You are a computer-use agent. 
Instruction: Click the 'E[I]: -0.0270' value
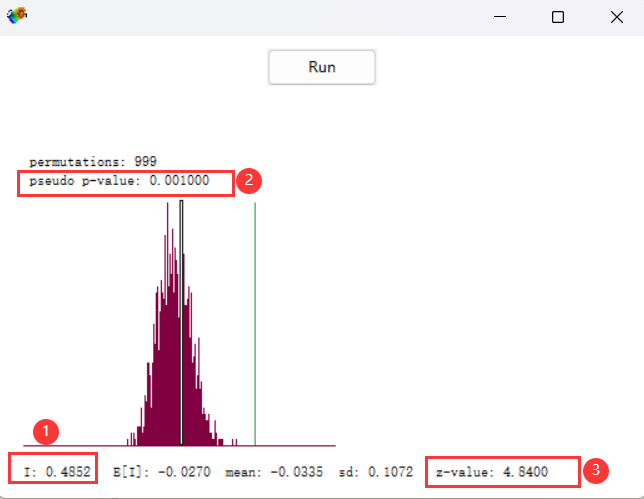coord(162,471)
